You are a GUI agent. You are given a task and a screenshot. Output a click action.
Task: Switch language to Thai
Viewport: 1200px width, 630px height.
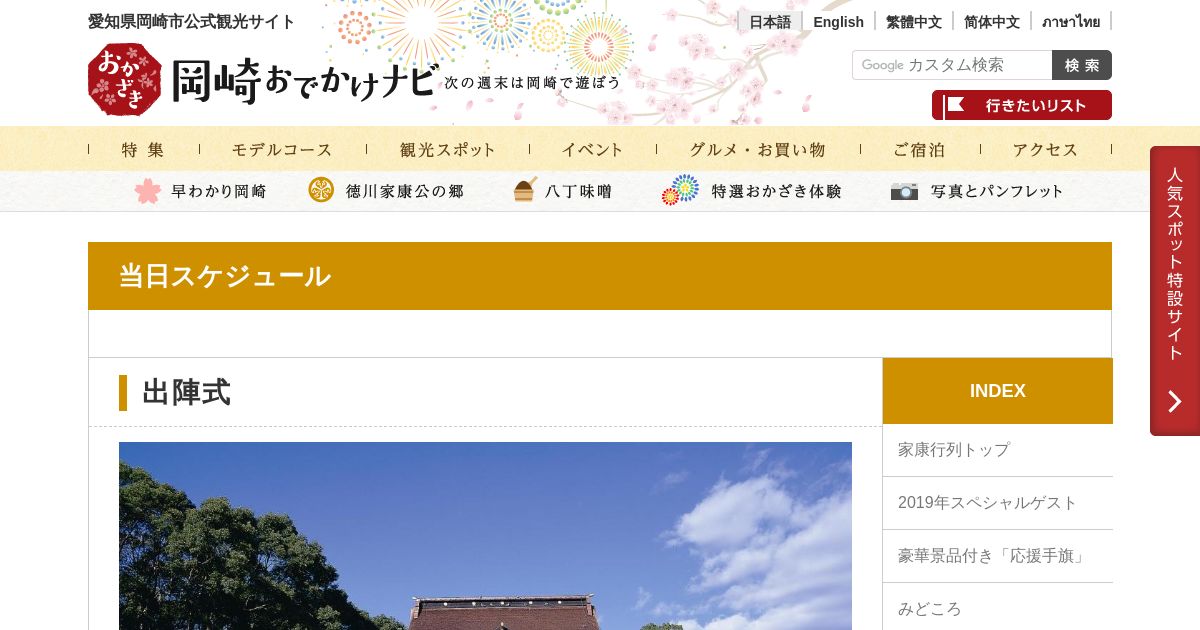[x=1071, y=22]
